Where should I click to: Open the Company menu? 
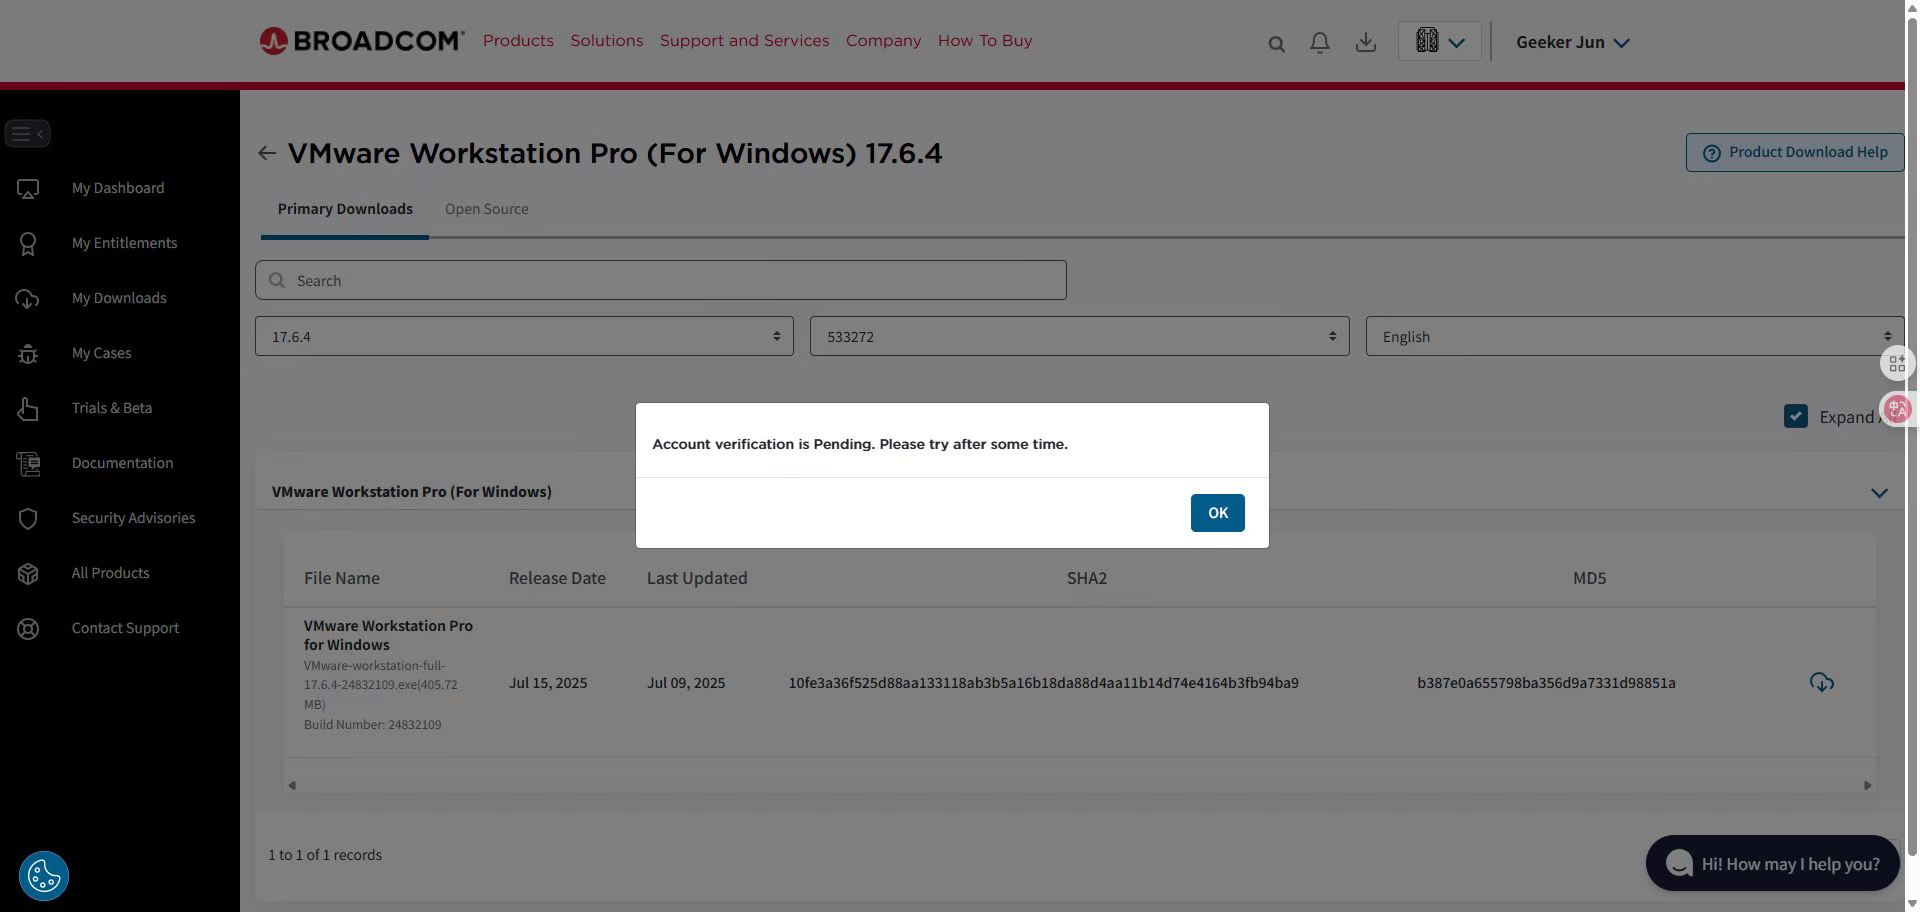(883, 41)
